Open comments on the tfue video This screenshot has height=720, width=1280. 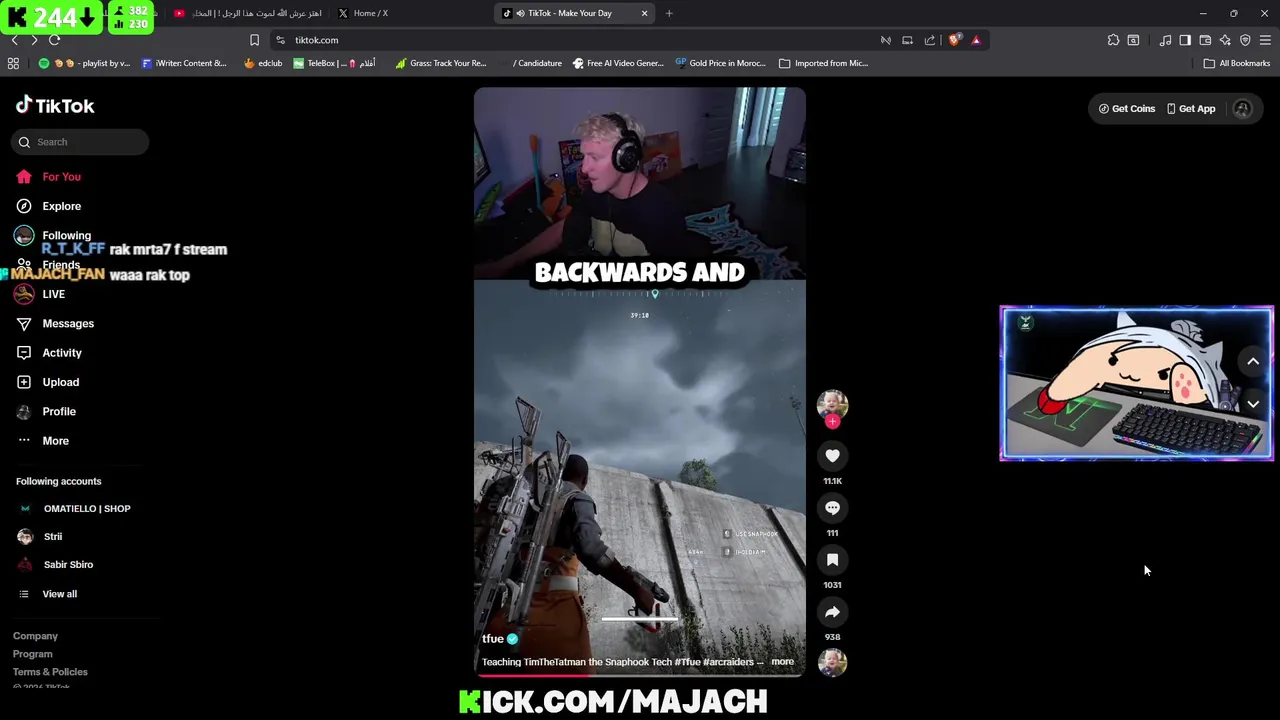click(x=832, y=508)
